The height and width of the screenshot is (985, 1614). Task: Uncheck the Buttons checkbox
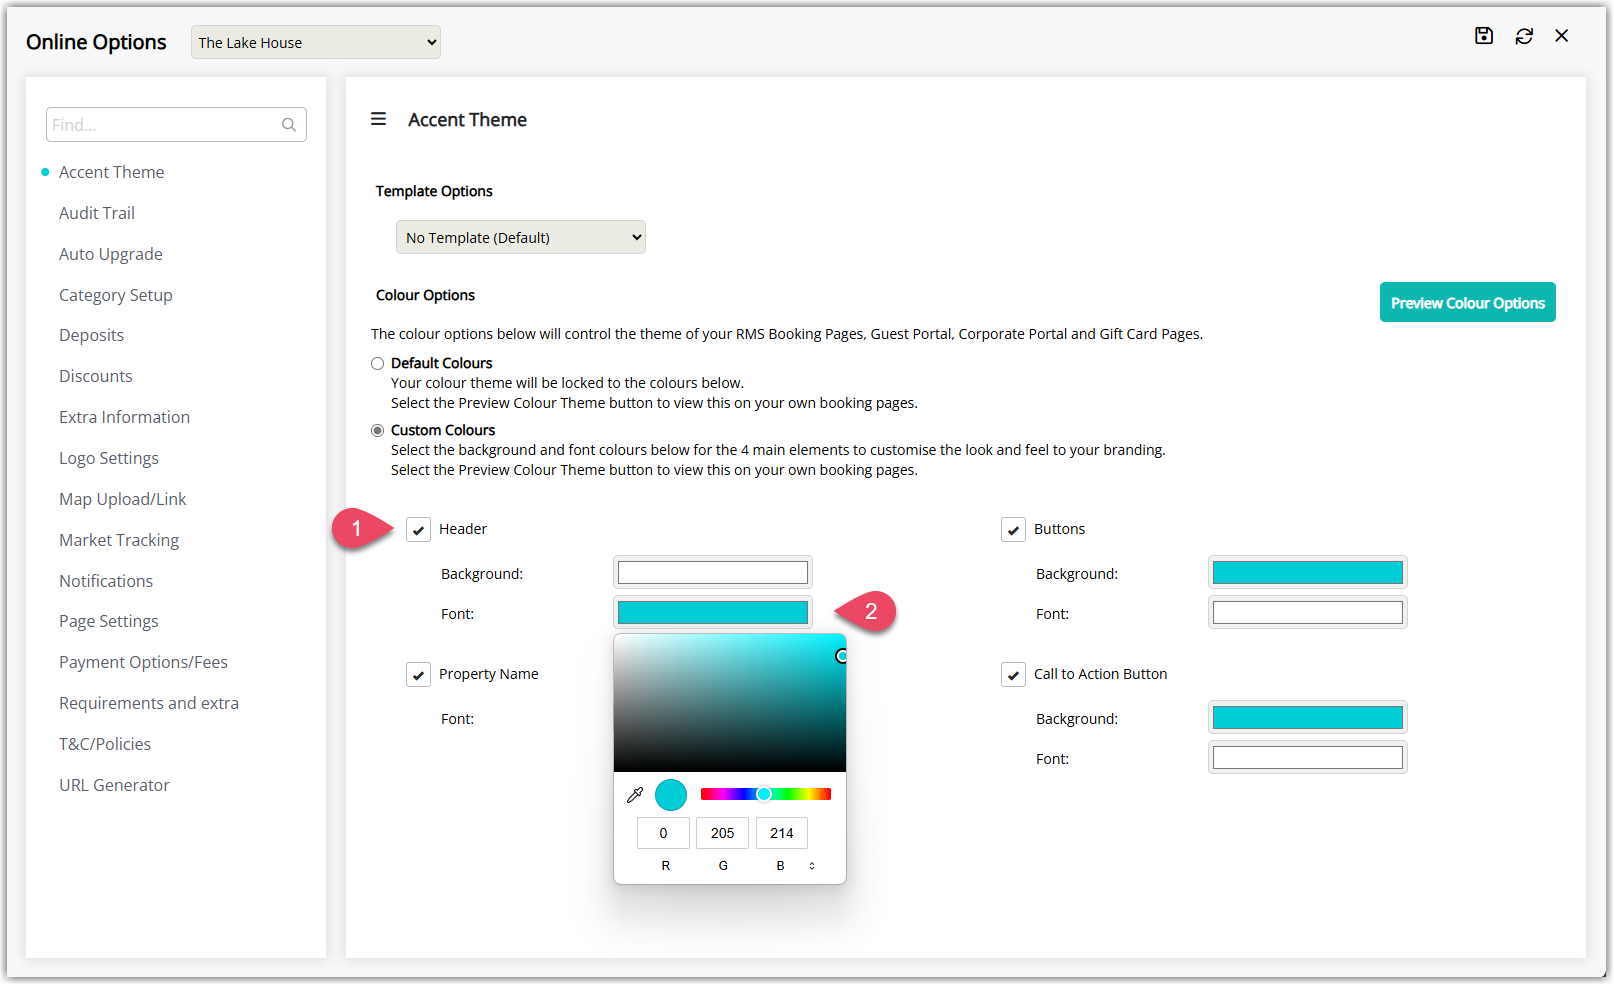tap(1014, 530)
